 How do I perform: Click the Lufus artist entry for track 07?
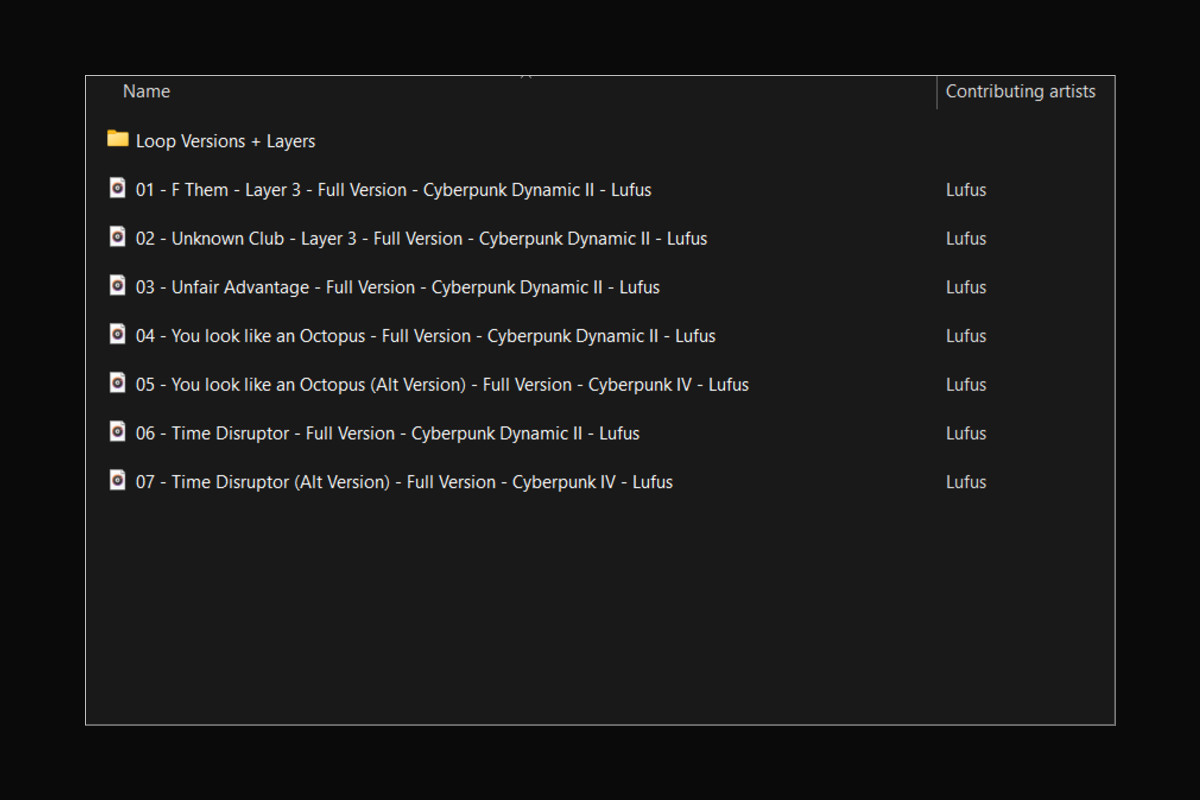tap(966, 482)
